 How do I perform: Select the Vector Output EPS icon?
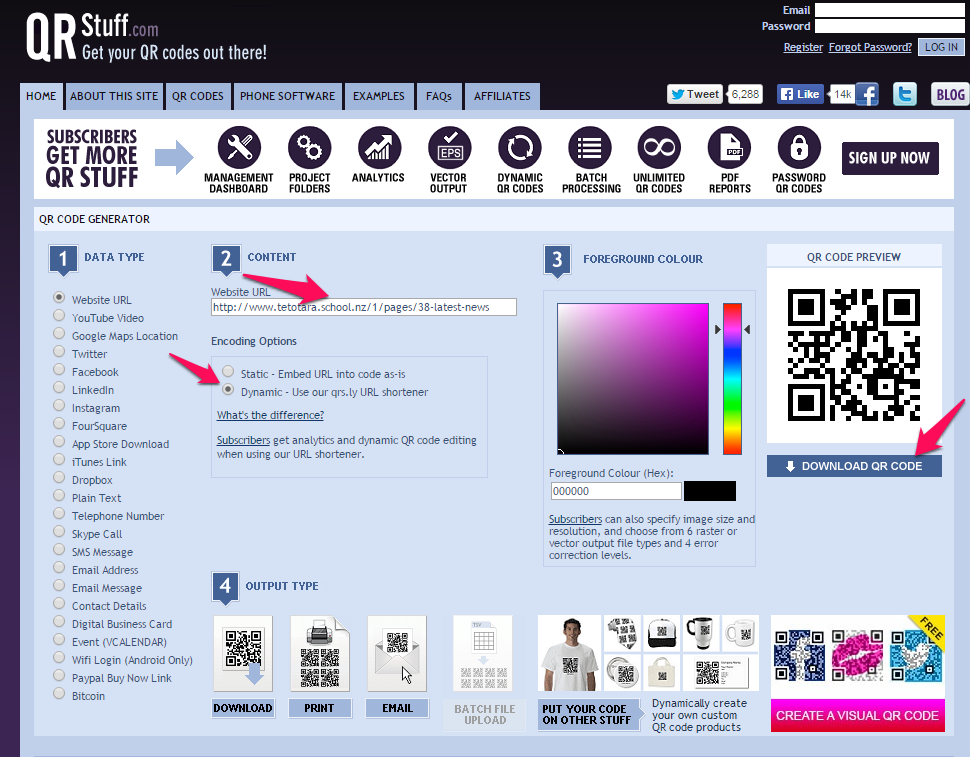tap(450, 147)
